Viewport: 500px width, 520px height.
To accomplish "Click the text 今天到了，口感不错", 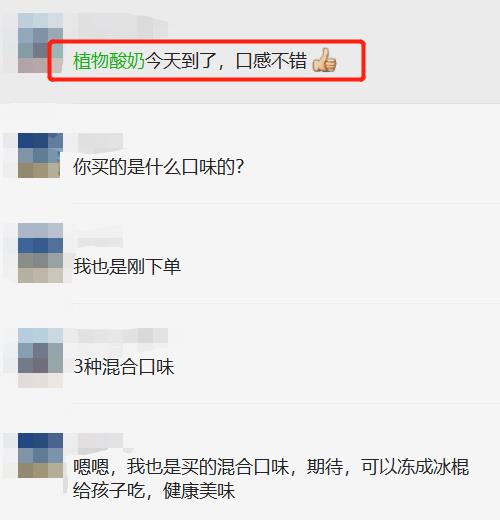I will pyautogui.click(x=226, y=61).
